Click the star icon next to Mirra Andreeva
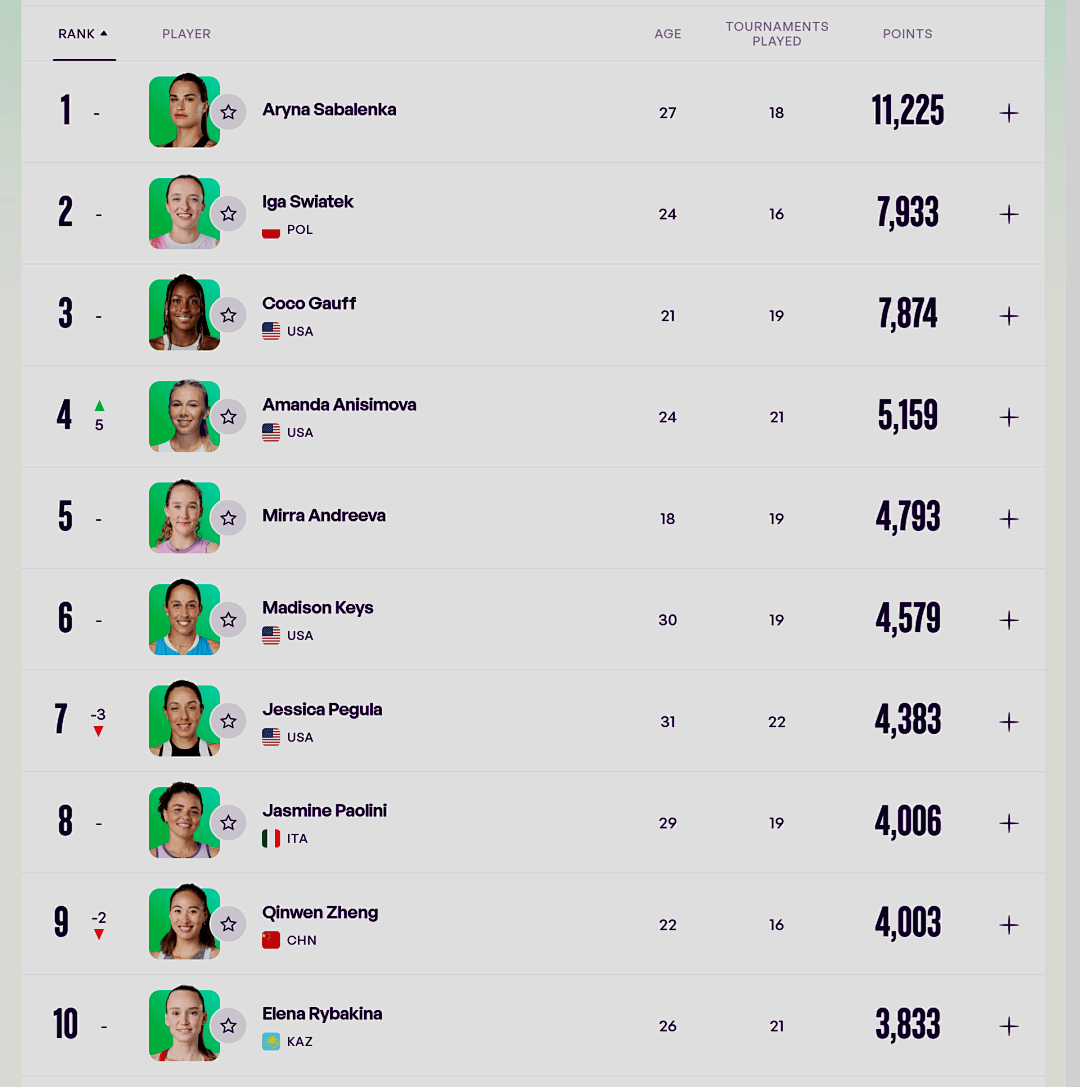1080x1087 pixels. (x=228, y=518)
